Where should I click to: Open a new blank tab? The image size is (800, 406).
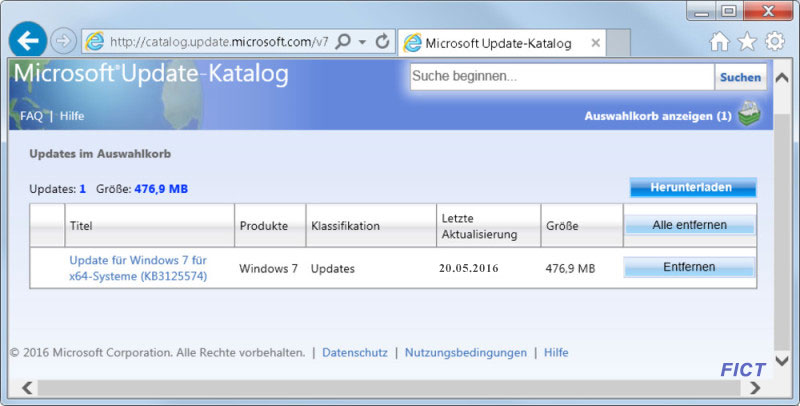click(x=618, y=43)
